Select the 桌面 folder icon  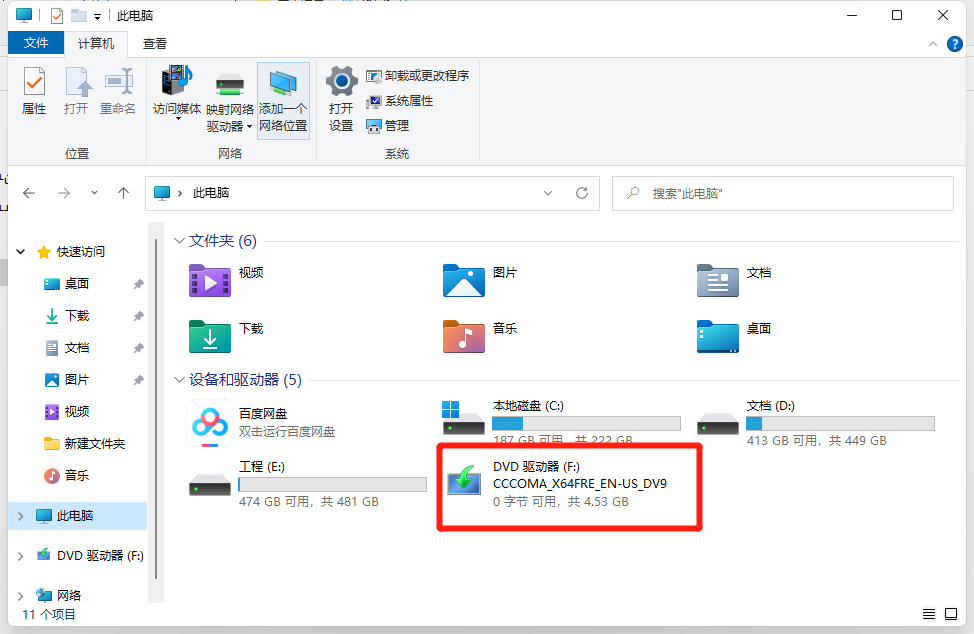pyautogui.click(x=717, y=336)
